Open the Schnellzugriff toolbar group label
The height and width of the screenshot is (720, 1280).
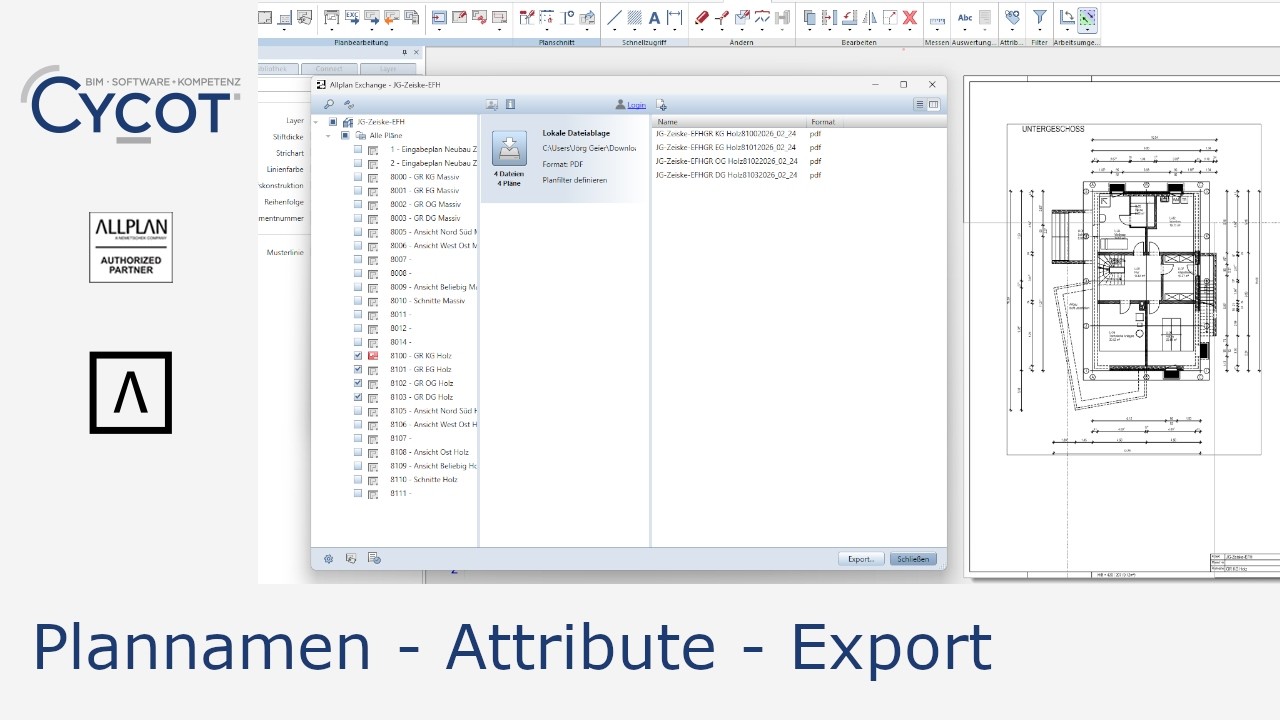coord(643,43)
